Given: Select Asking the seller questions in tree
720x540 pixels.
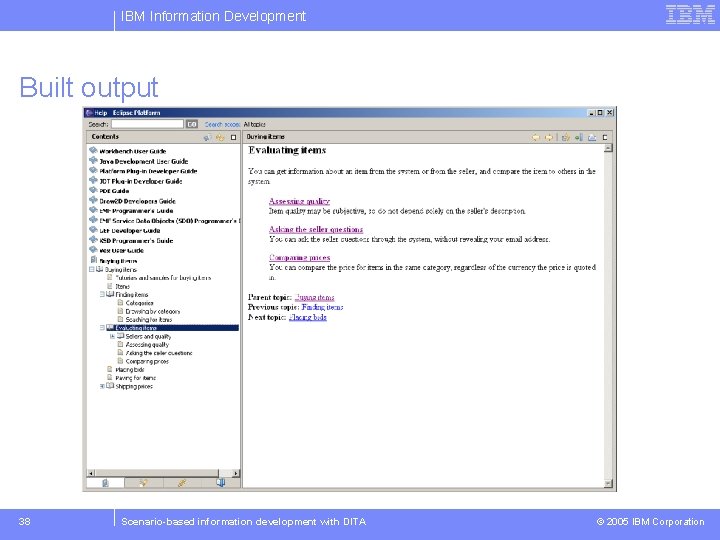Looking at the screenshot, I should coord(159,353).
